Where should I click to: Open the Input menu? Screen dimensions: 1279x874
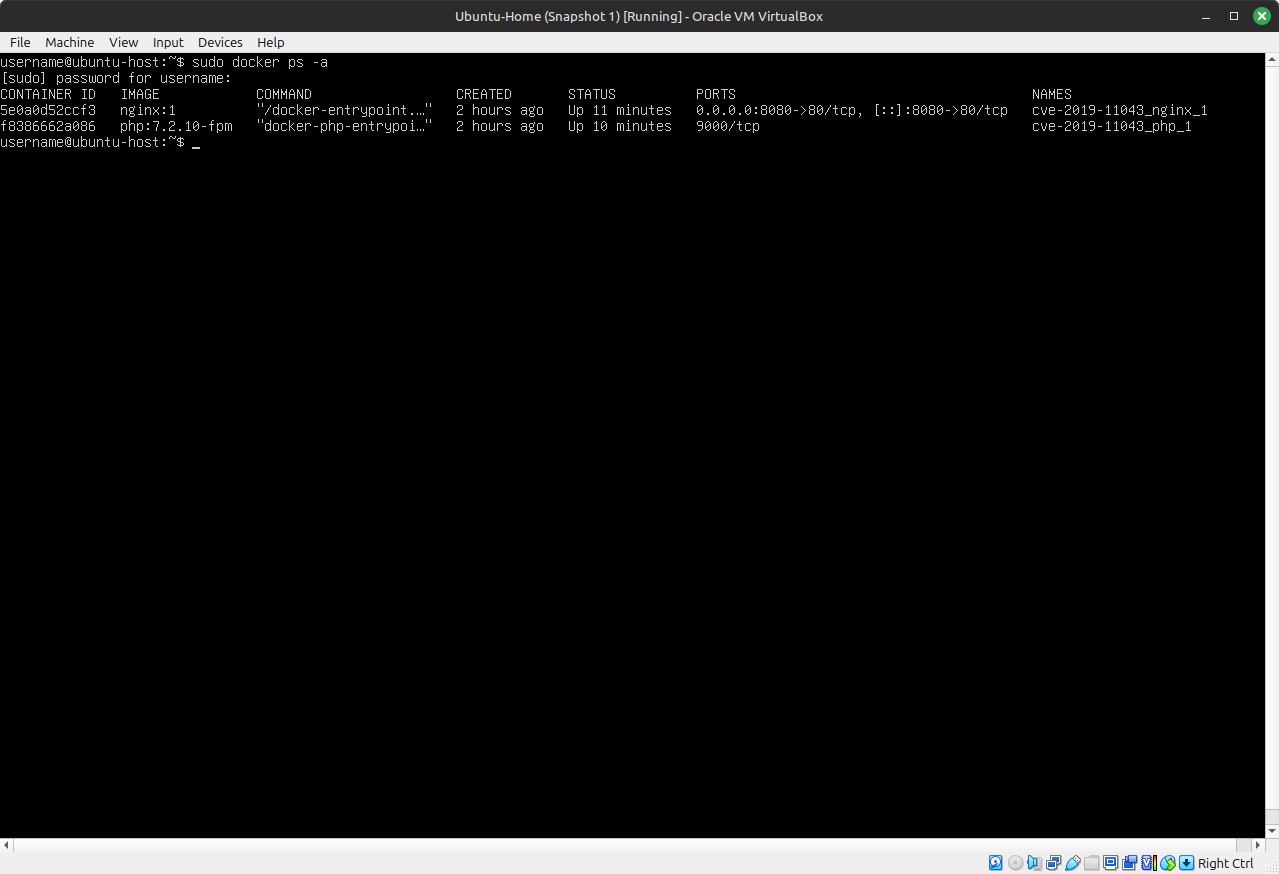[x=168, y=42]
